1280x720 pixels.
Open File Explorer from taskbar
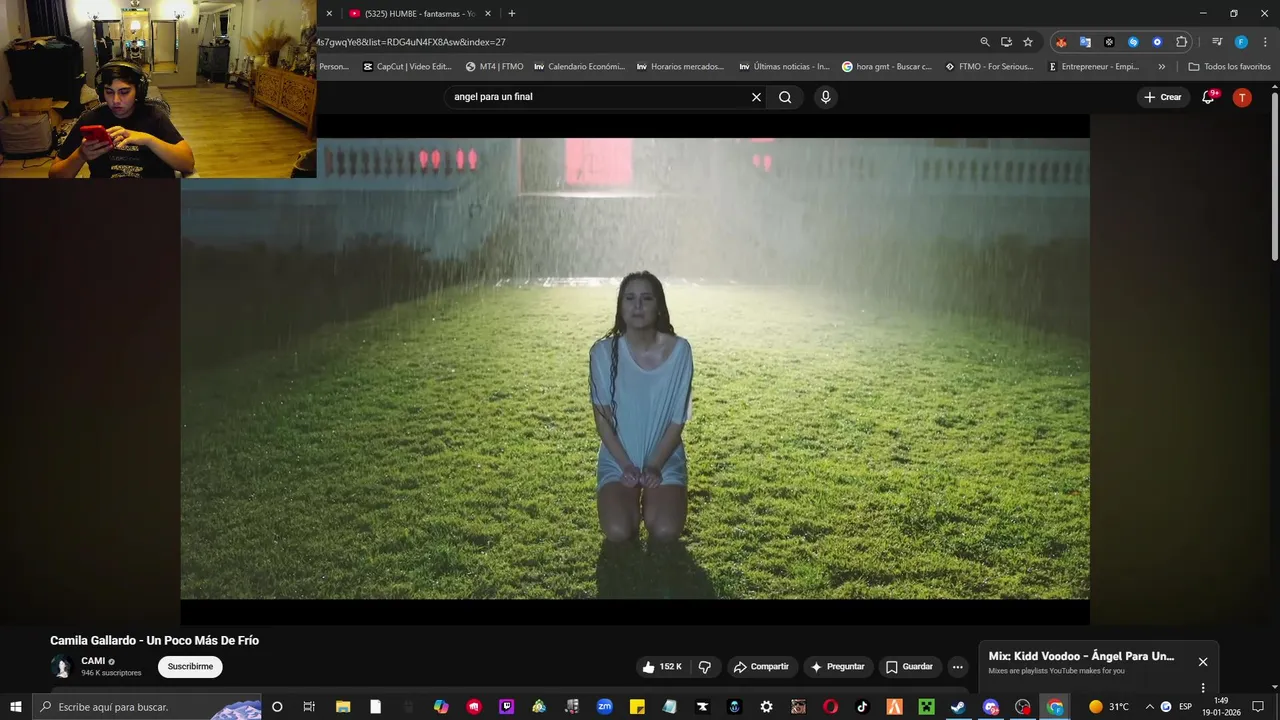(342, 707)
